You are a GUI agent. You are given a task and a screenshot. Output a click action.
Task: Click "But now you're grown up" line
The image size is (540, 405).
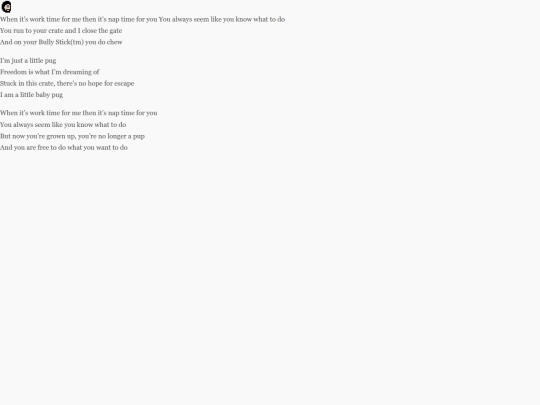coord(72,136)
